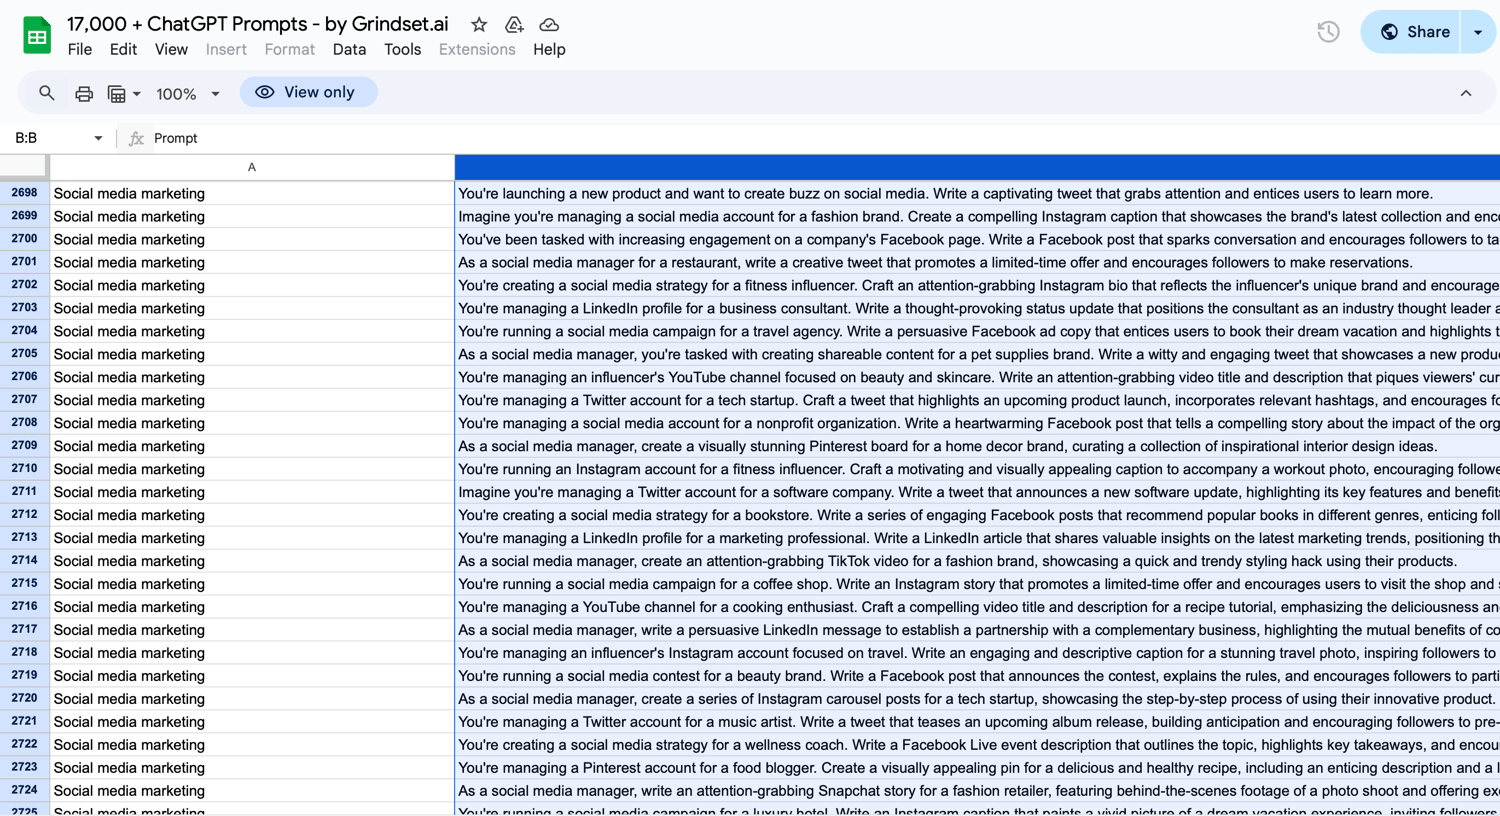Click the print icon
This screenshot has width=1500, height=816.
(84, 93)
